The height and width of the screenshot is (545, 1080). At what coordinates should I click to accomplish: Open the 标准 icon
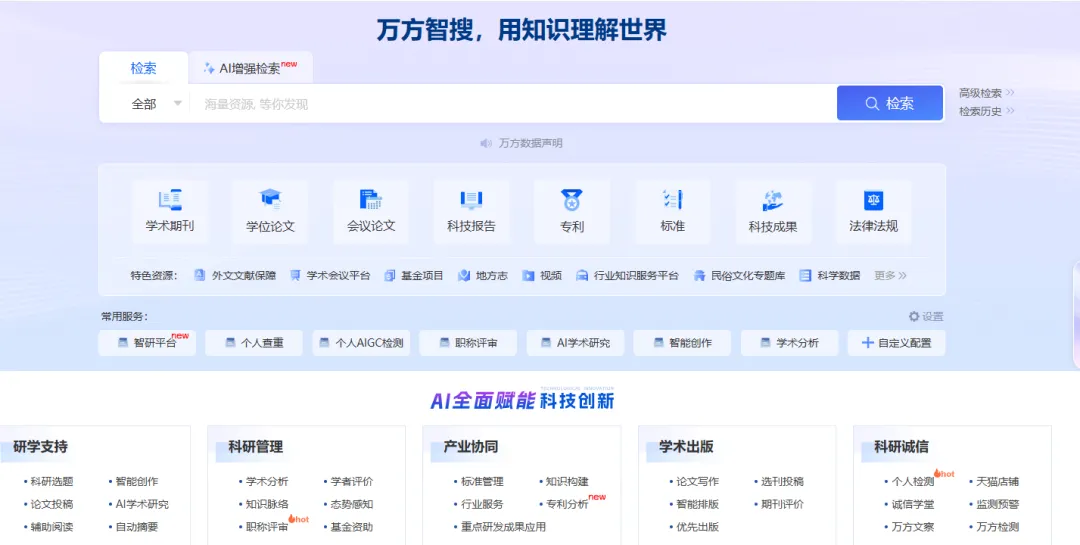click(x=672, y=200)
